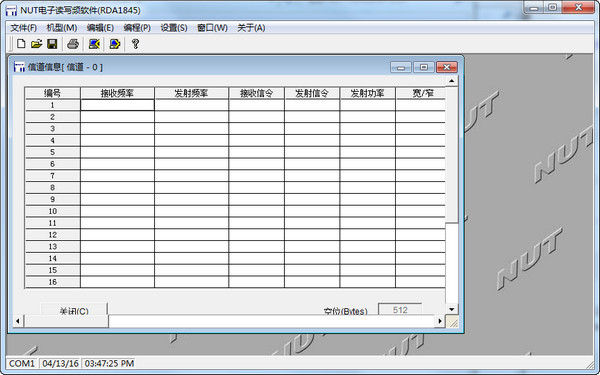
Task: Click the NUT application title bar icon
Action: pos(11,10)
